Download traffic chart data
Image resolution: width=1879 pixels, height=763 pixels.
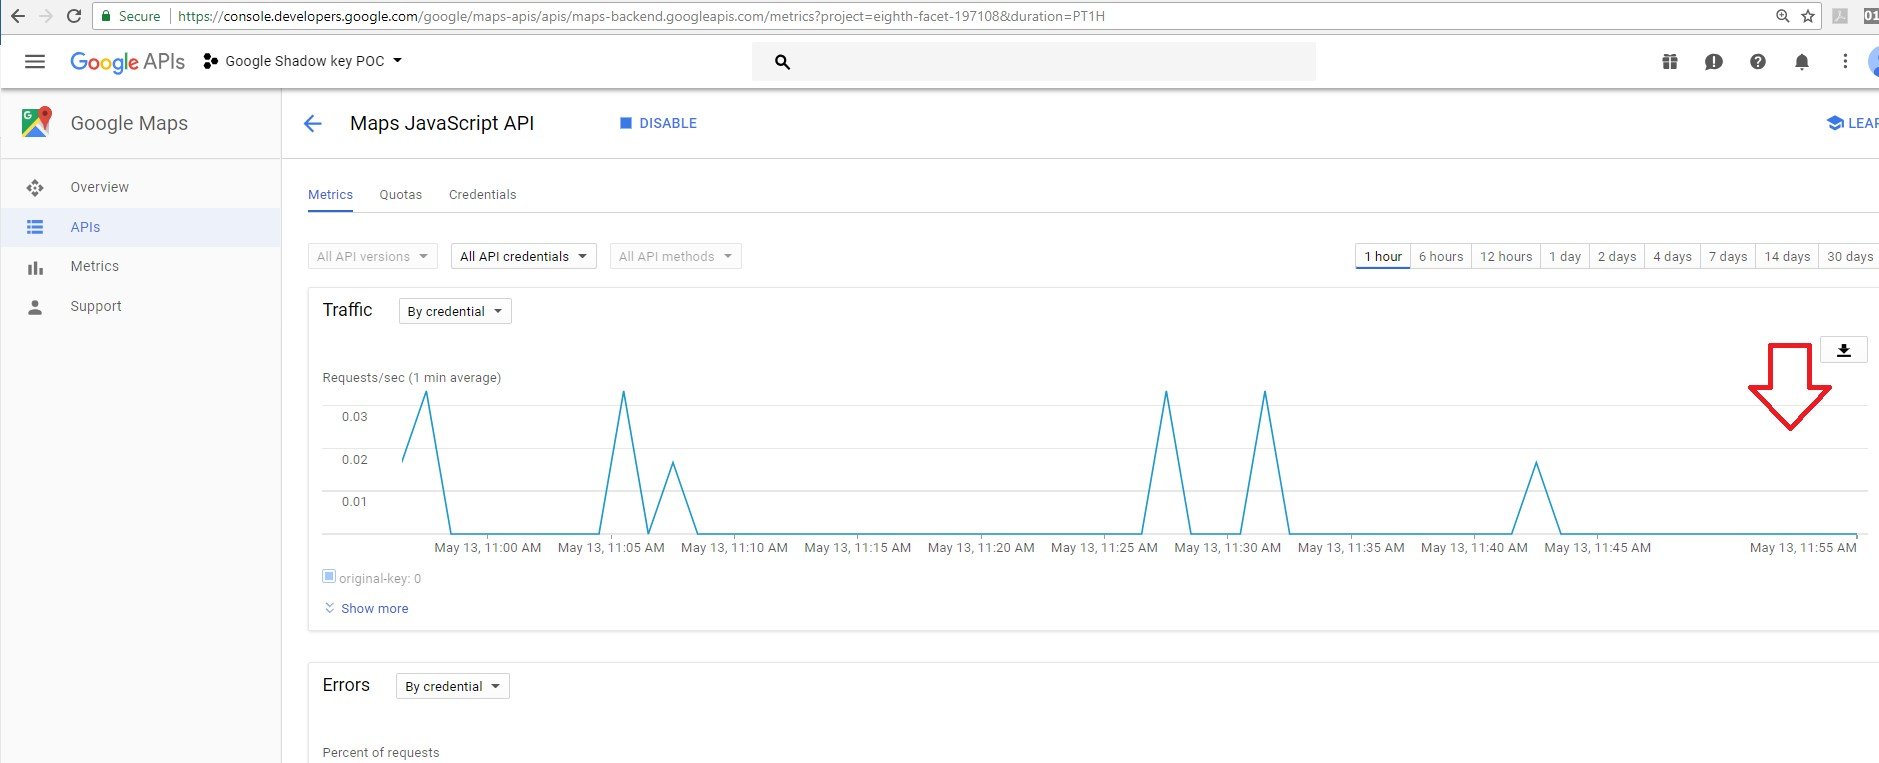1844,350
